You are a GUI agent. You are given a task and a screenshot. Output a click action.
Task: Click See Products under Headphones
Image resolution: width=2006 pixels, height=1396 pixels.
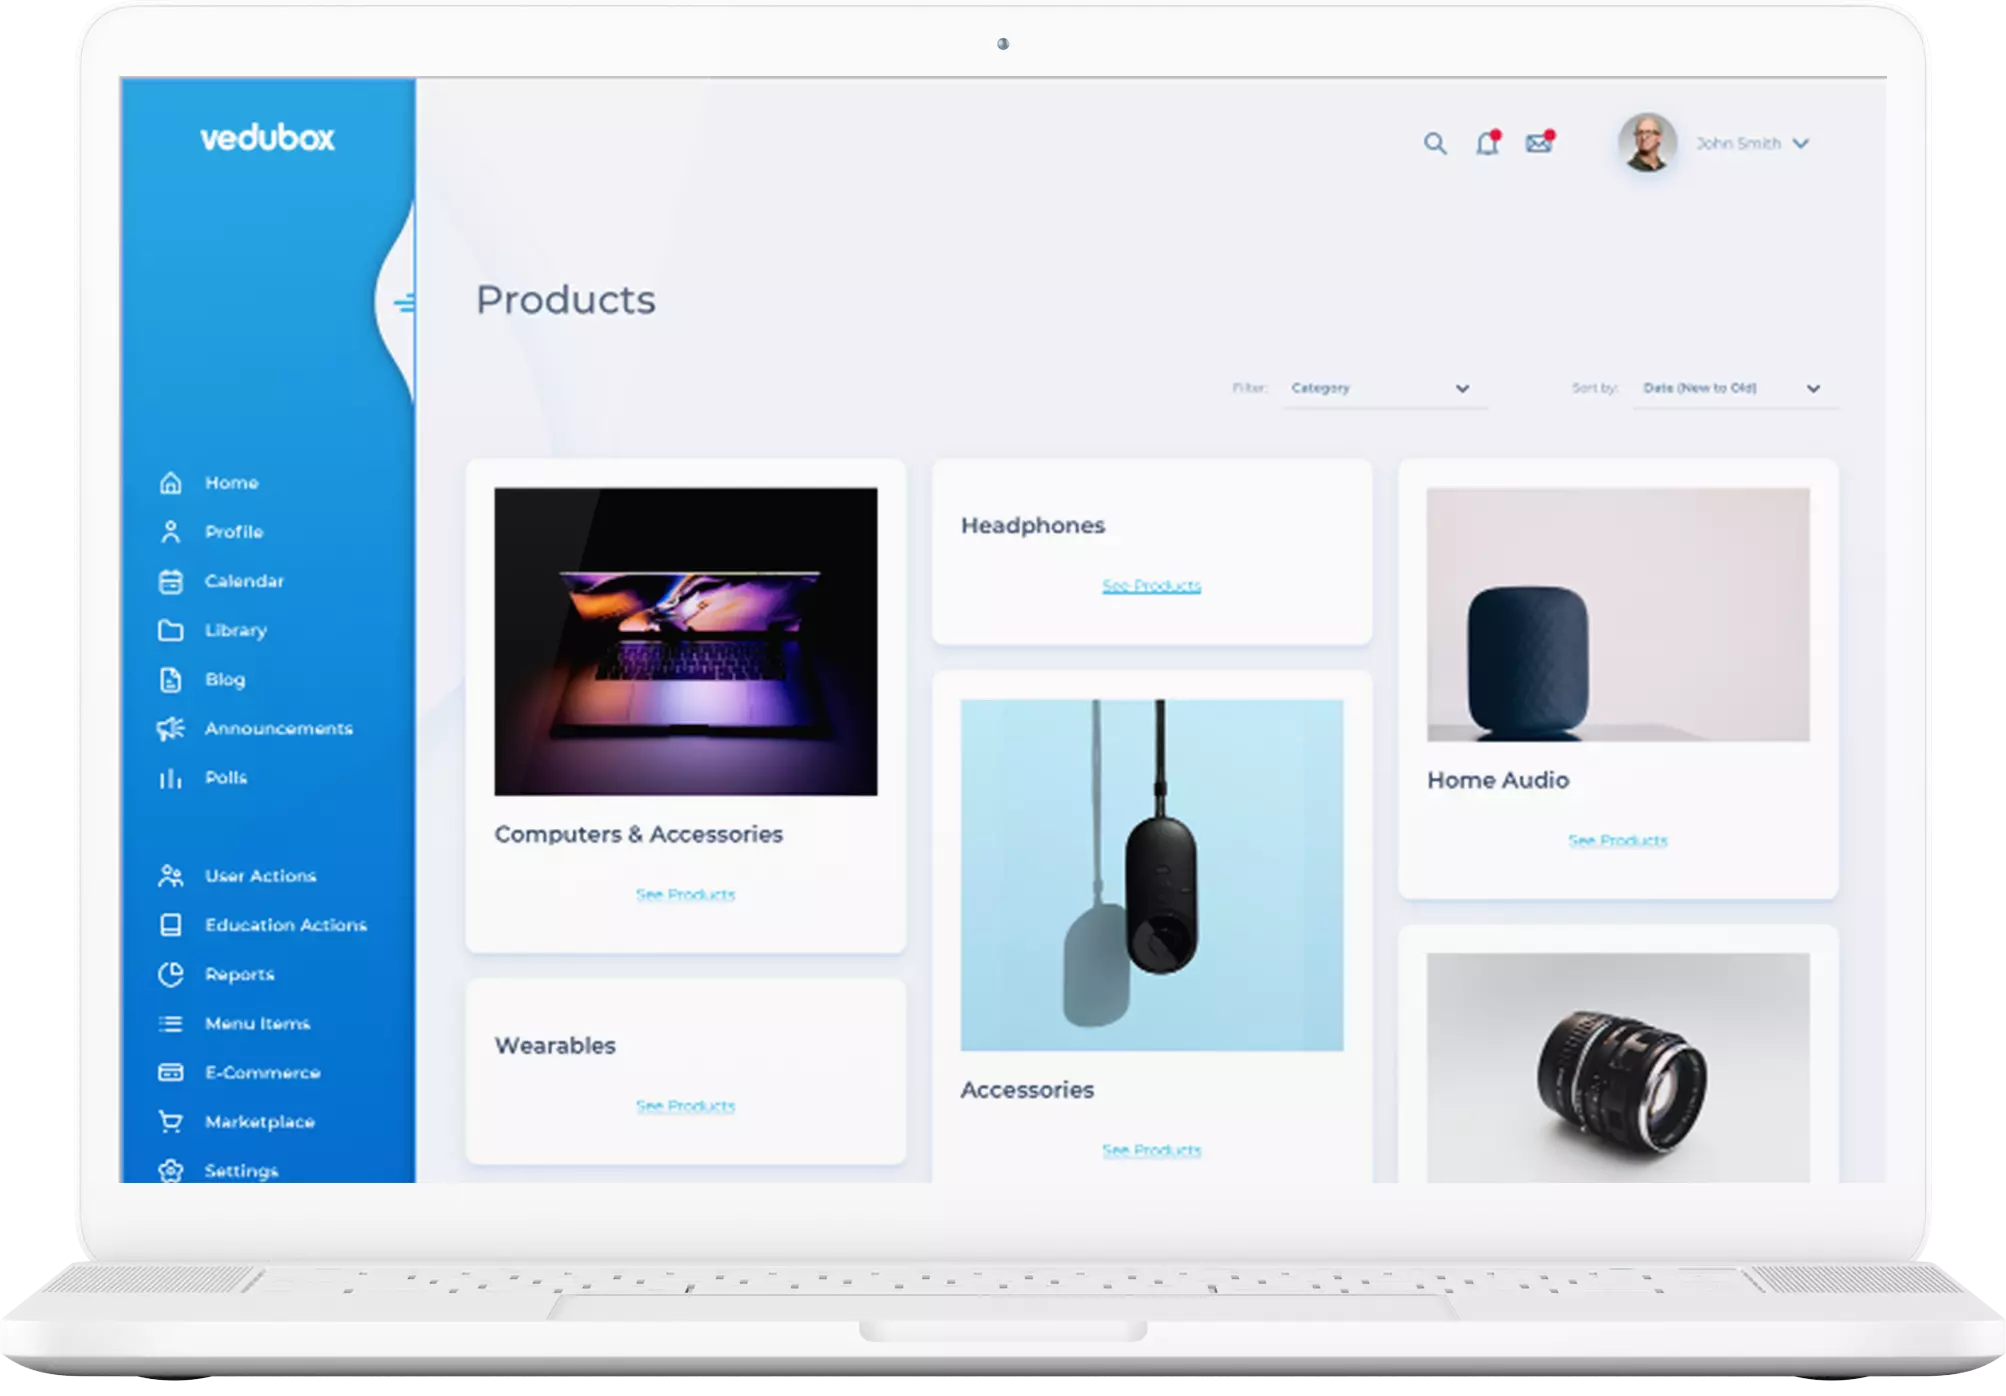coord(1151,586)
